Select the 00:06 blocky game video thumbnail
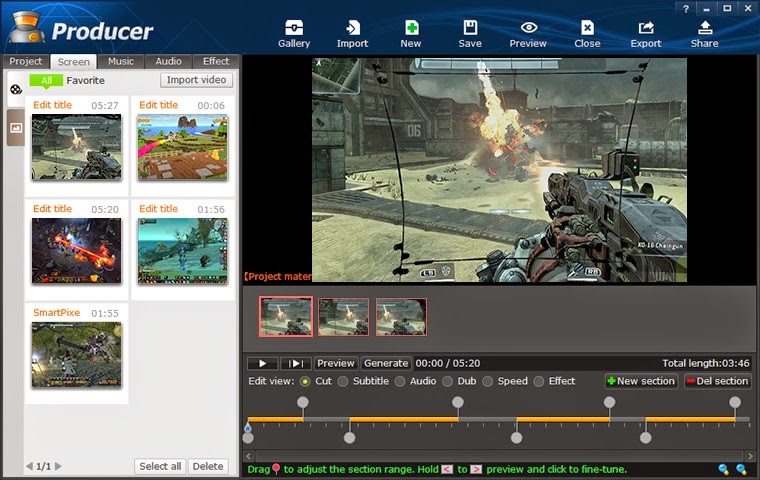760x480 pixels. (182, 147)
